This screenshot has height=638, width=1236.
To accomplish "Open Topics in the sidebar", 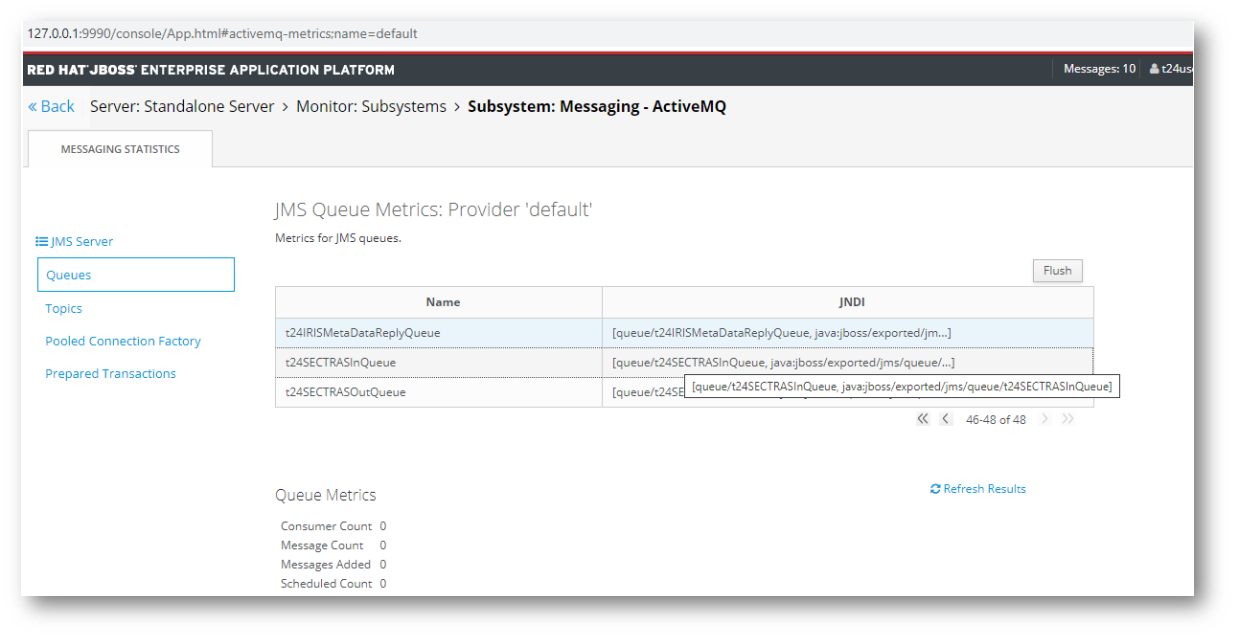I will 63,309.
